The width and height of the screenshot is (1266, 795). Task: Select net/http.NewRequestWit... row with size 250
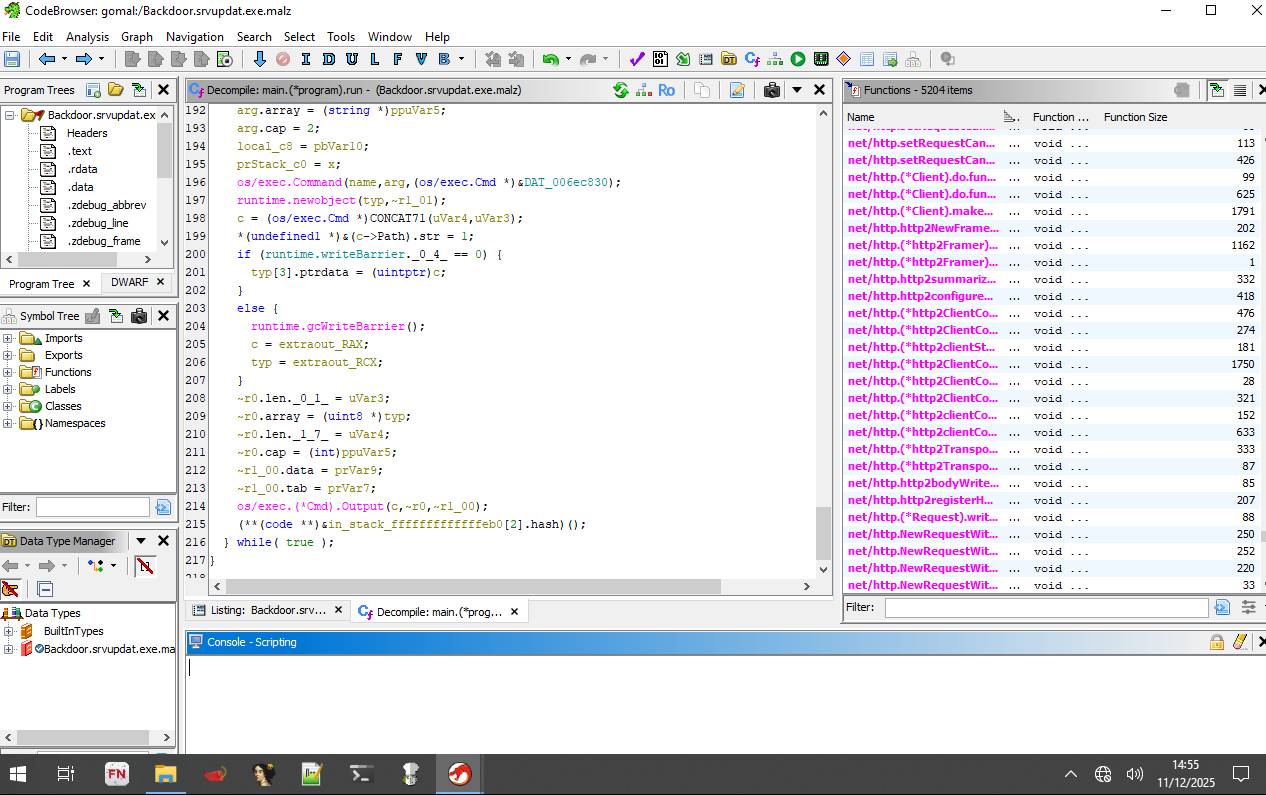click(922, 534)
